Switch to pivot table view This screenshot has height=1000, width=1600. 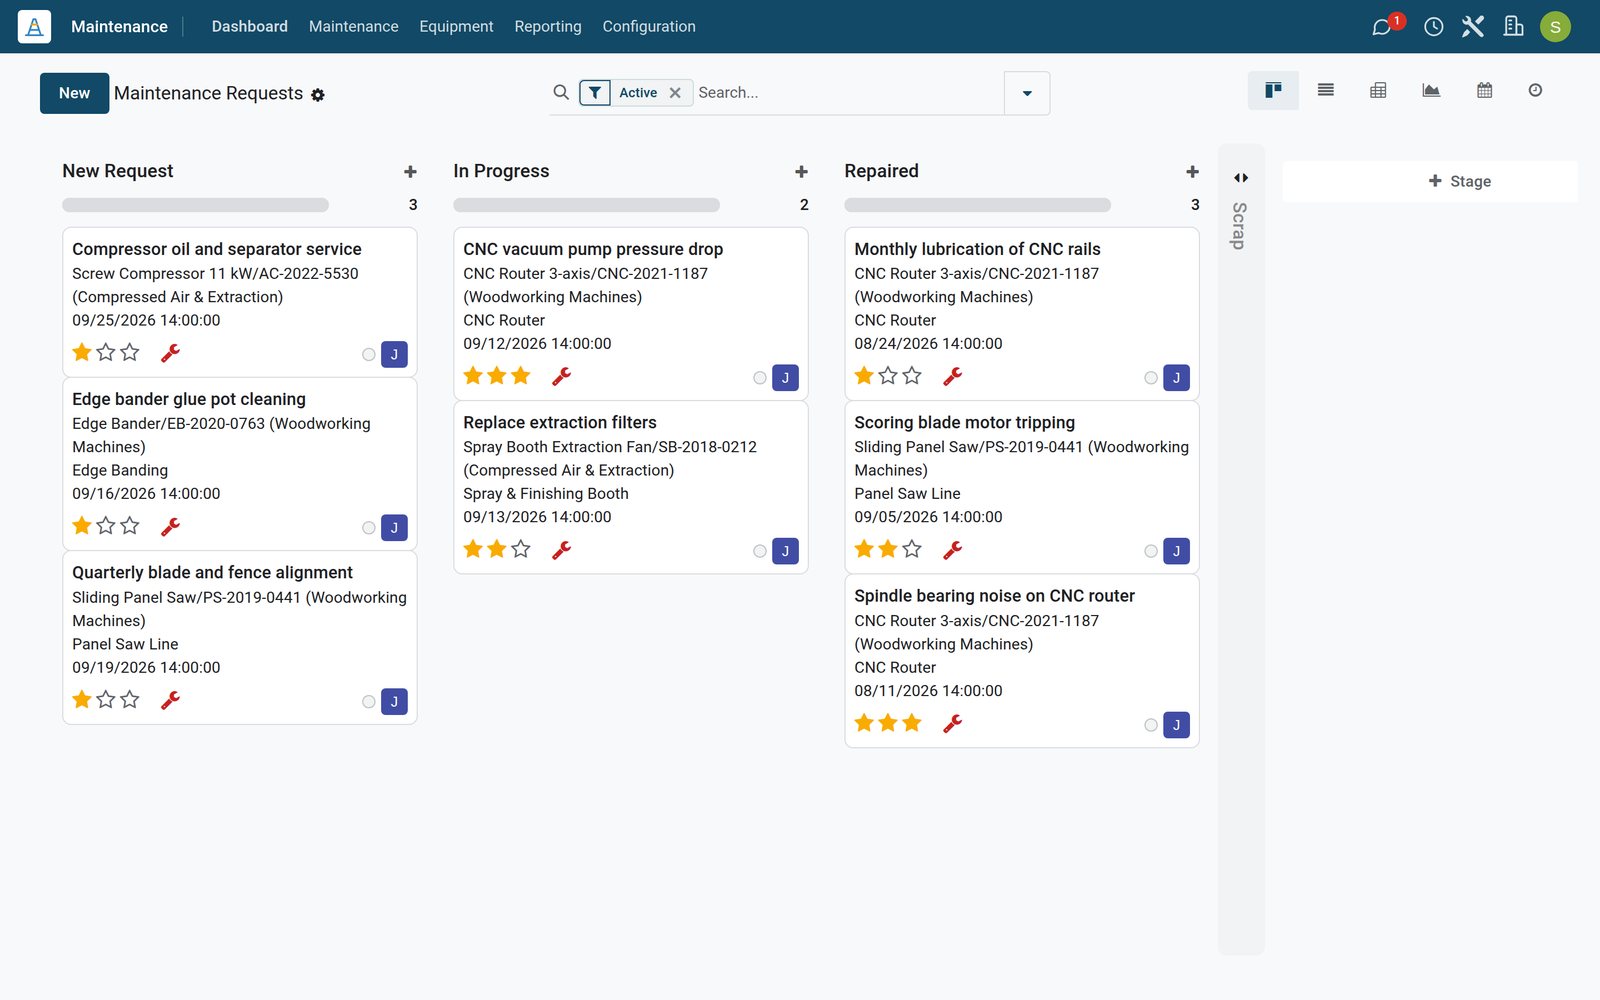point(1378,90)
